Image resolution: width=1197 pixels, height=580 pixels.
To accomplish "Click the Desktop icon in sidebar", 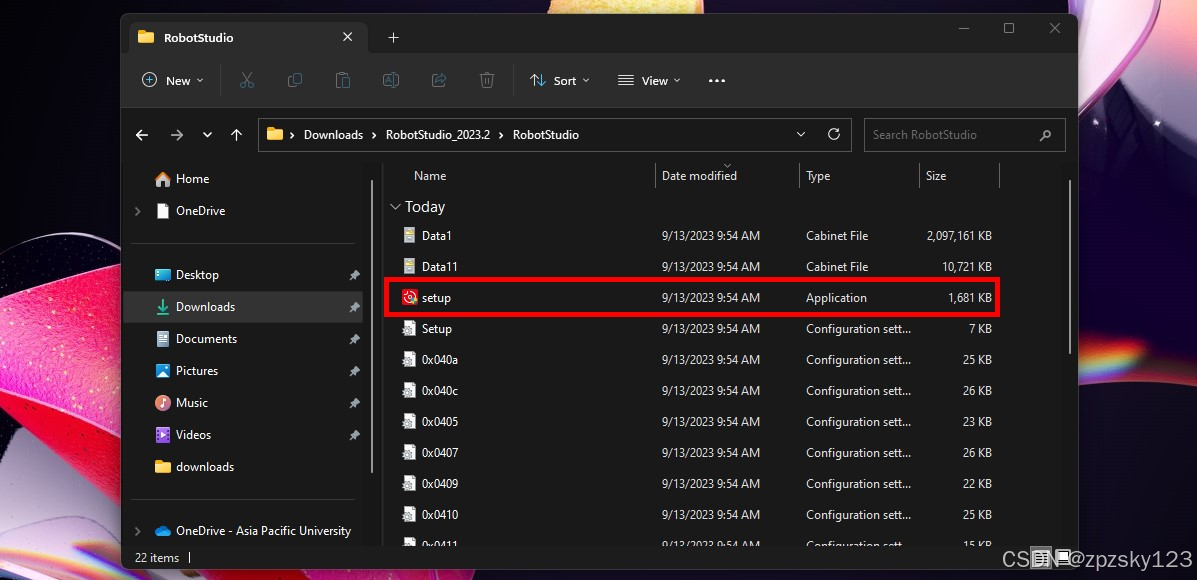I will coord(163,275).
